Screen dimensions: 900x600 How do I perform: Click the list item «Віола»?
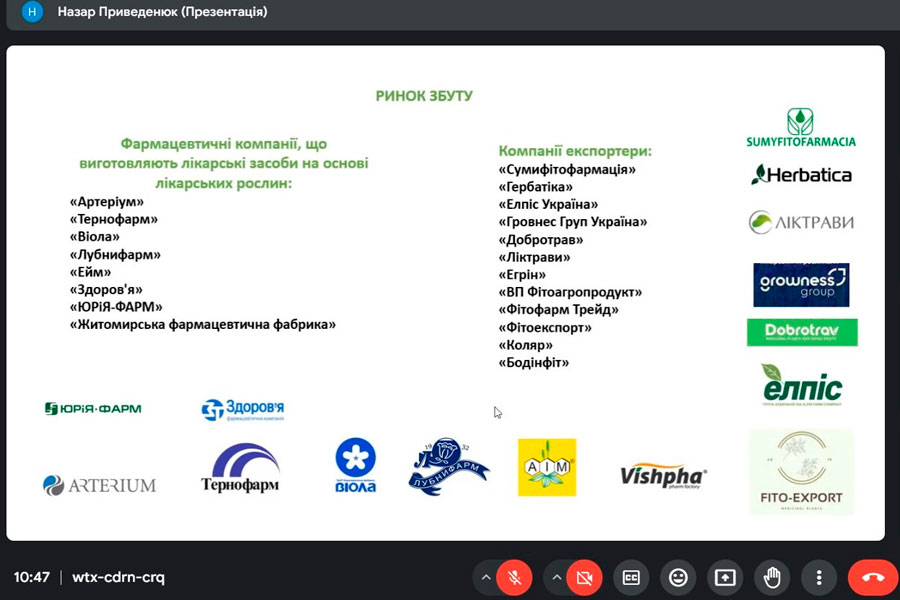[95, 237]
